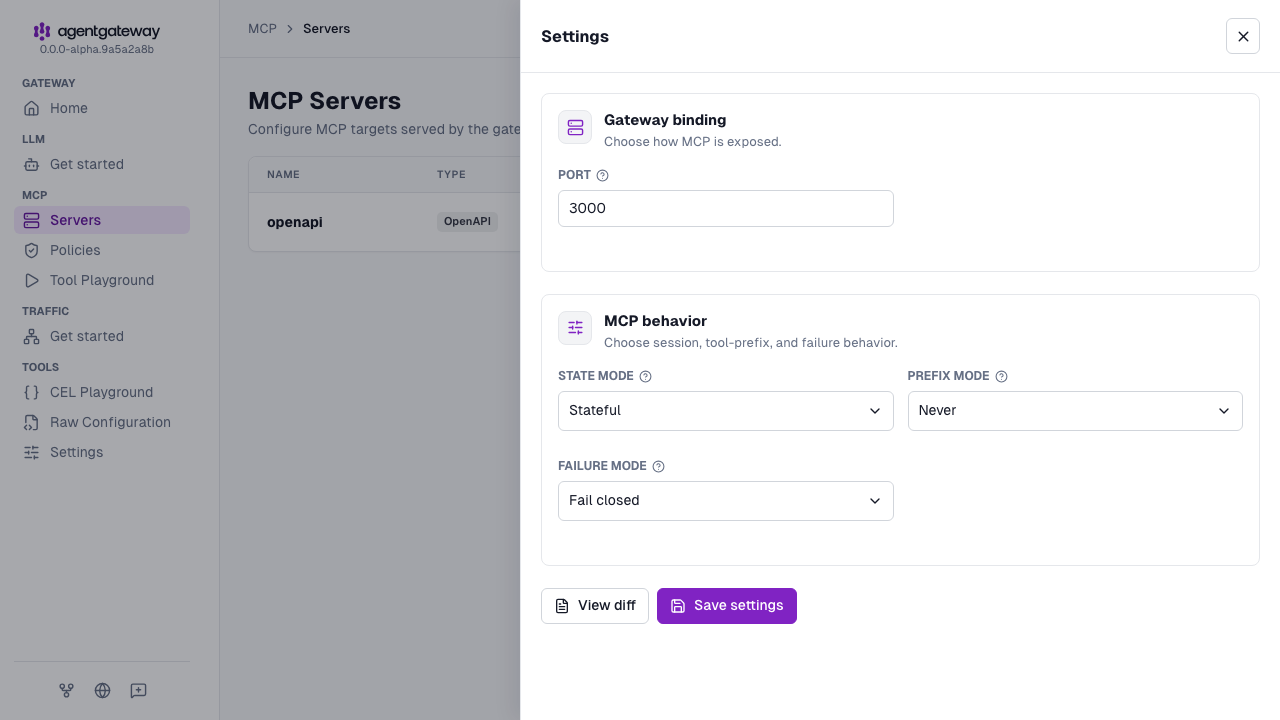Click the MCP Servers page heading

click(x=325, y=101)
